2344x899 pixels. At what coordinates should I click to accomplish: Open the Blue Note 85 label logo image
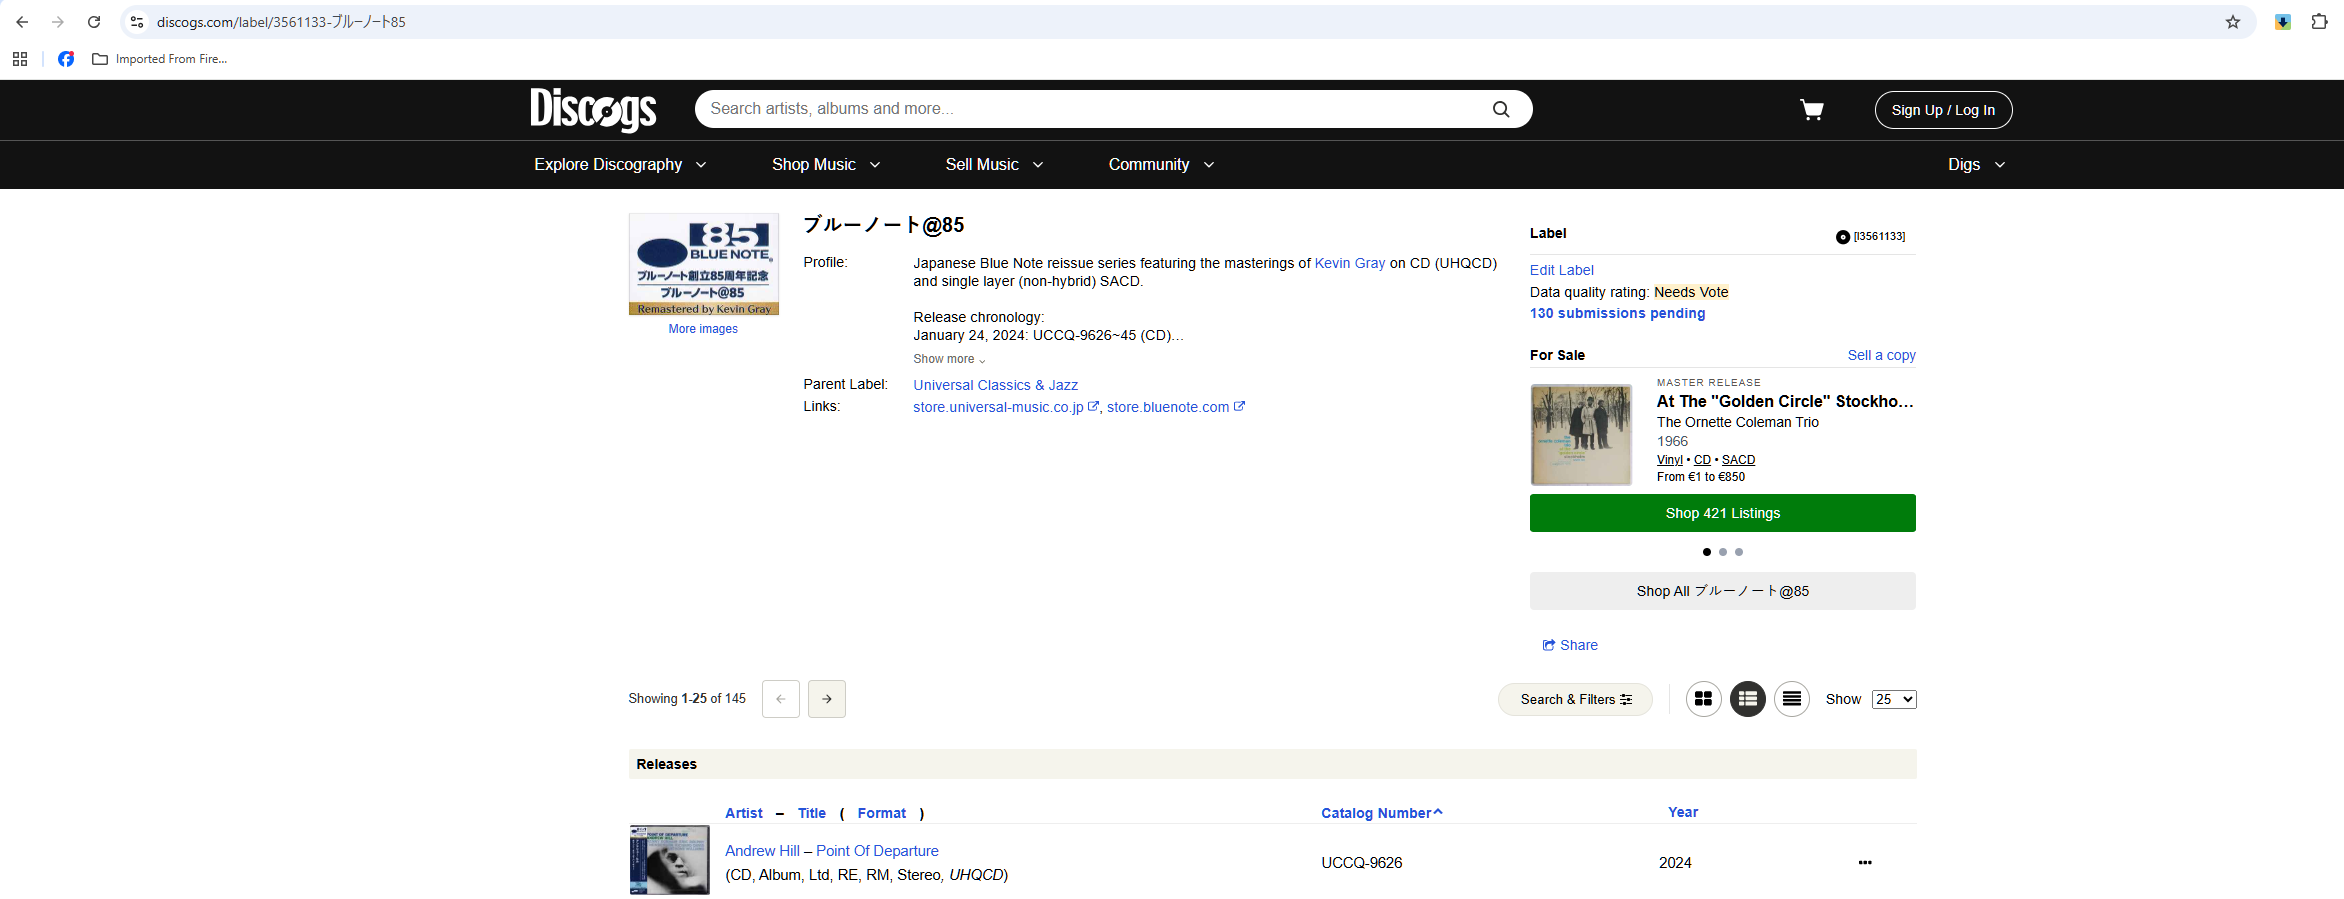coord(703,264)
